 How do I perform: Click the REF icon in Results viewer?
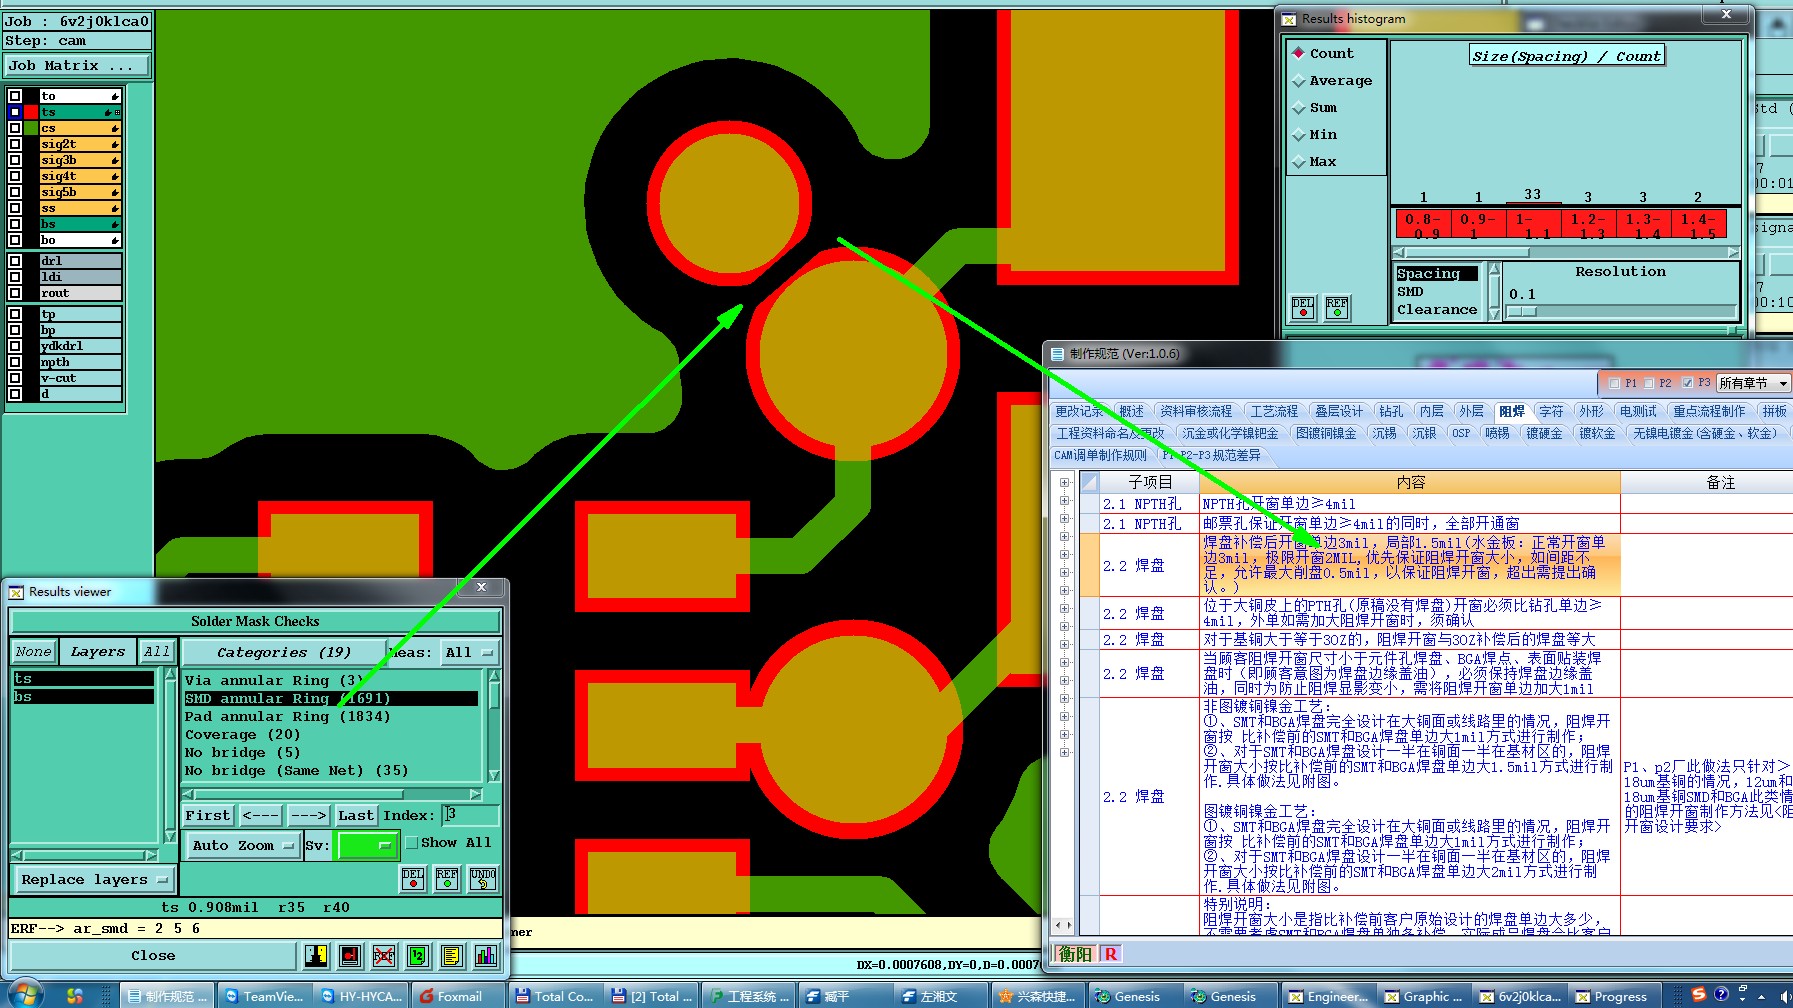447,879
